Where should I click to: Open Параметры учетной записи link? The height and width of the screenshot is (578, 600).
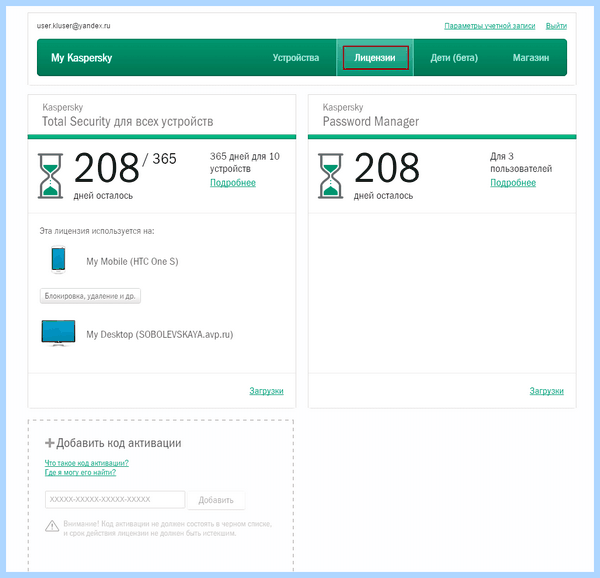tap(490, 26)
